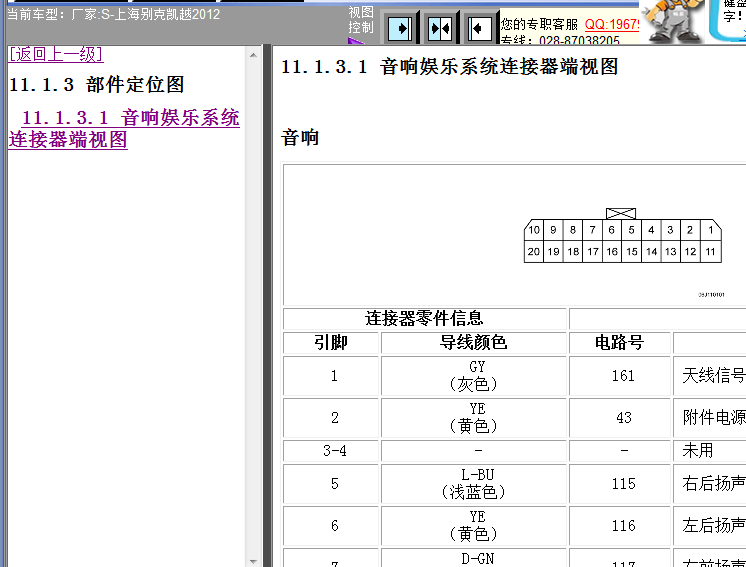Click the expand-right view control icon

click(400, 29)
